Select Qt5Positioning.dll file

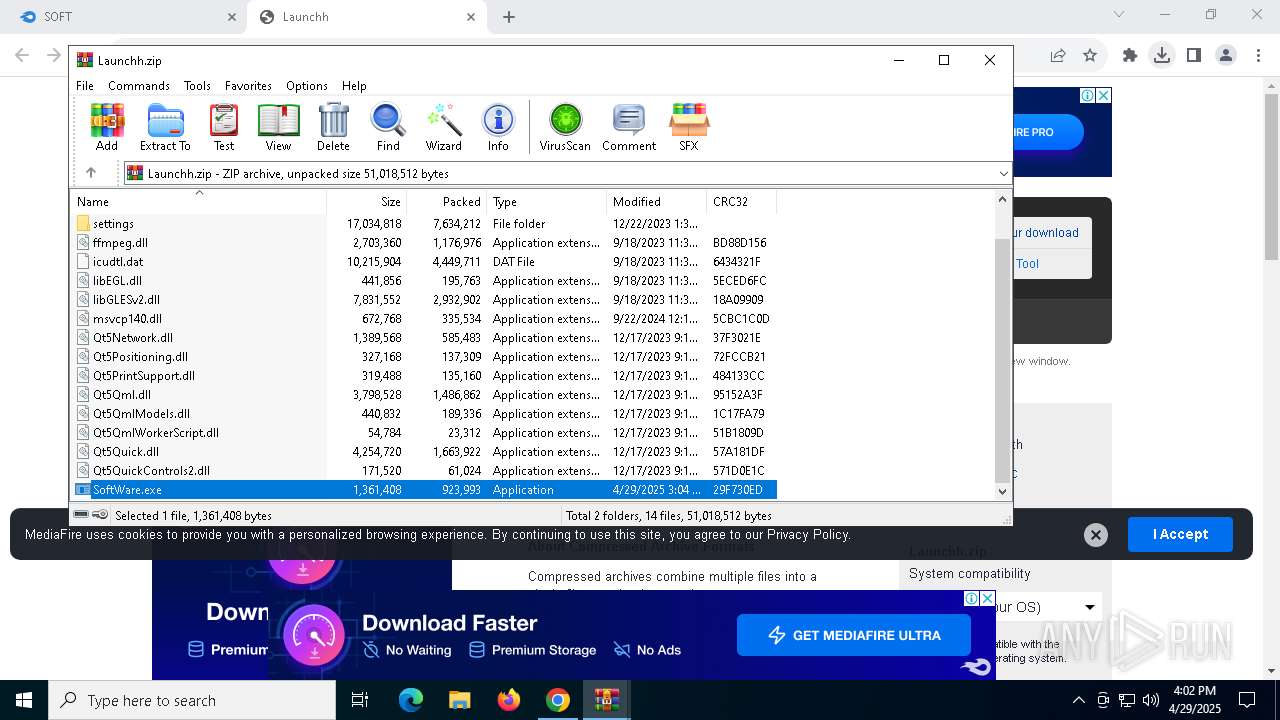click(x=425, y=357)
